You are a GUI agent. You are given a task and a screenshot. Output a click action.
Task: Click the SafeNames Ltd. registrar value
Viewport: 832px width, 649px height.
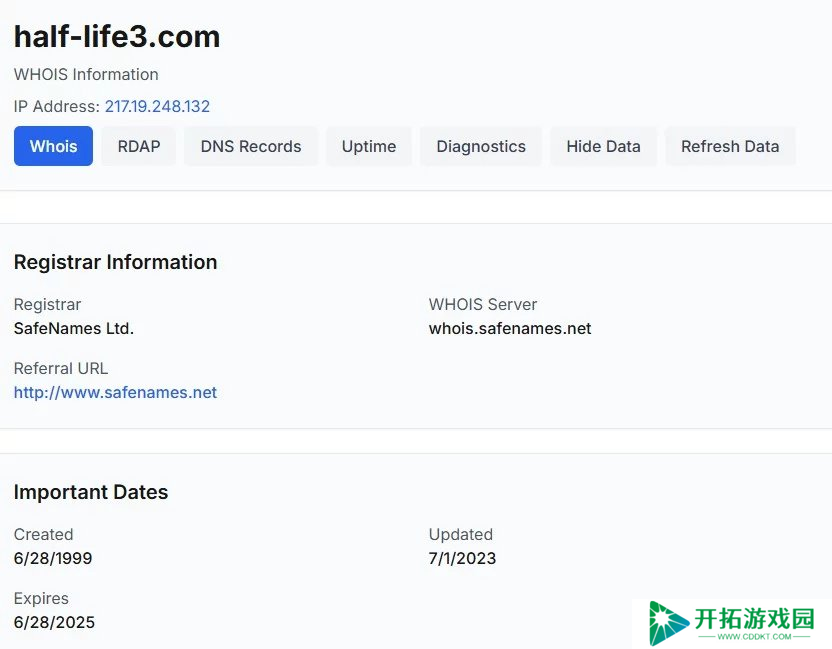click(74, 328)
